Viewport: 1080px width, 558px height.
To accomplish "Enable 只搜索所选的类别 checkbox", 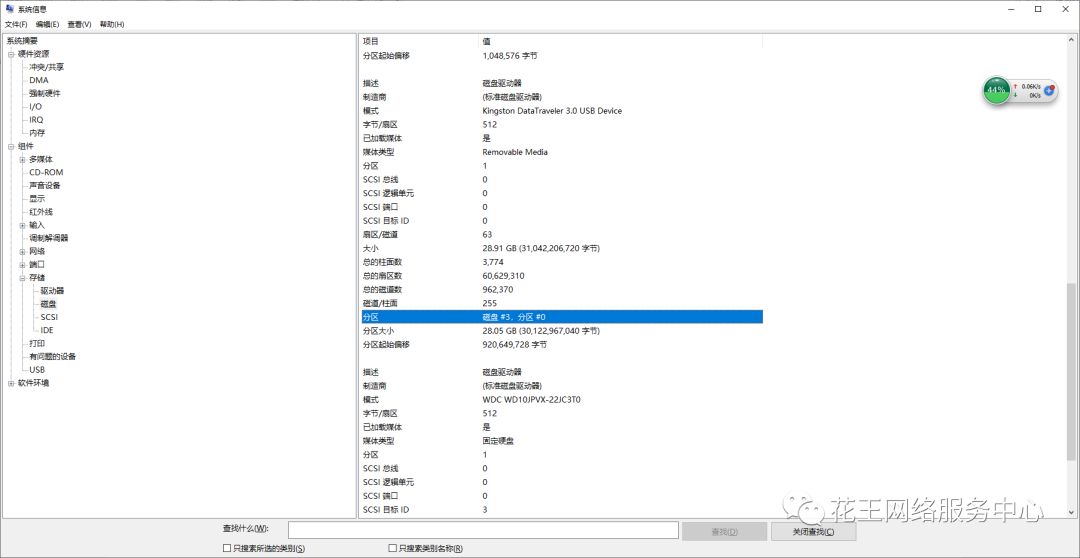I will (227, 548).
